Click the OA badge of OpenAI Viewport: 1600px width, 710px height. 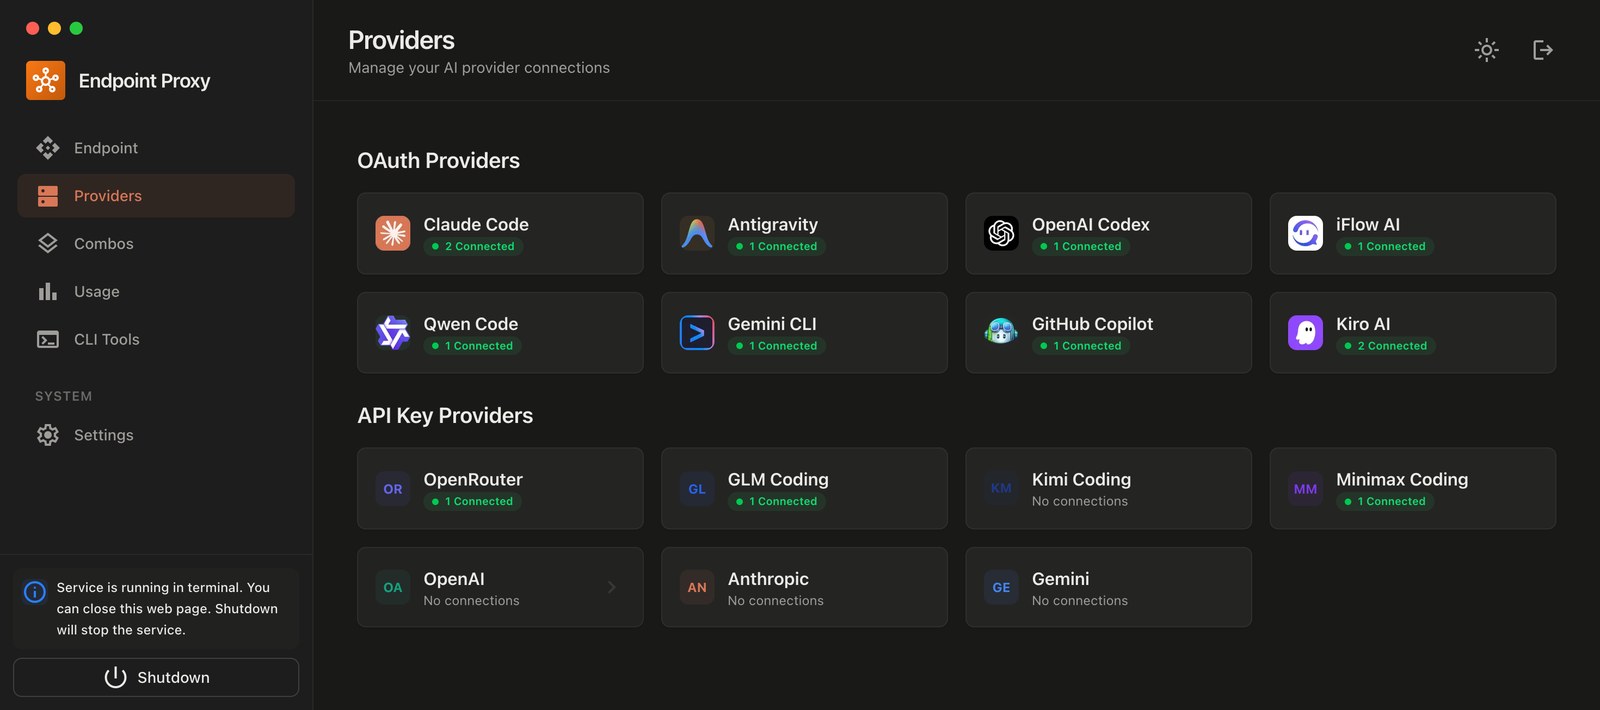click(x=393, y=588)
